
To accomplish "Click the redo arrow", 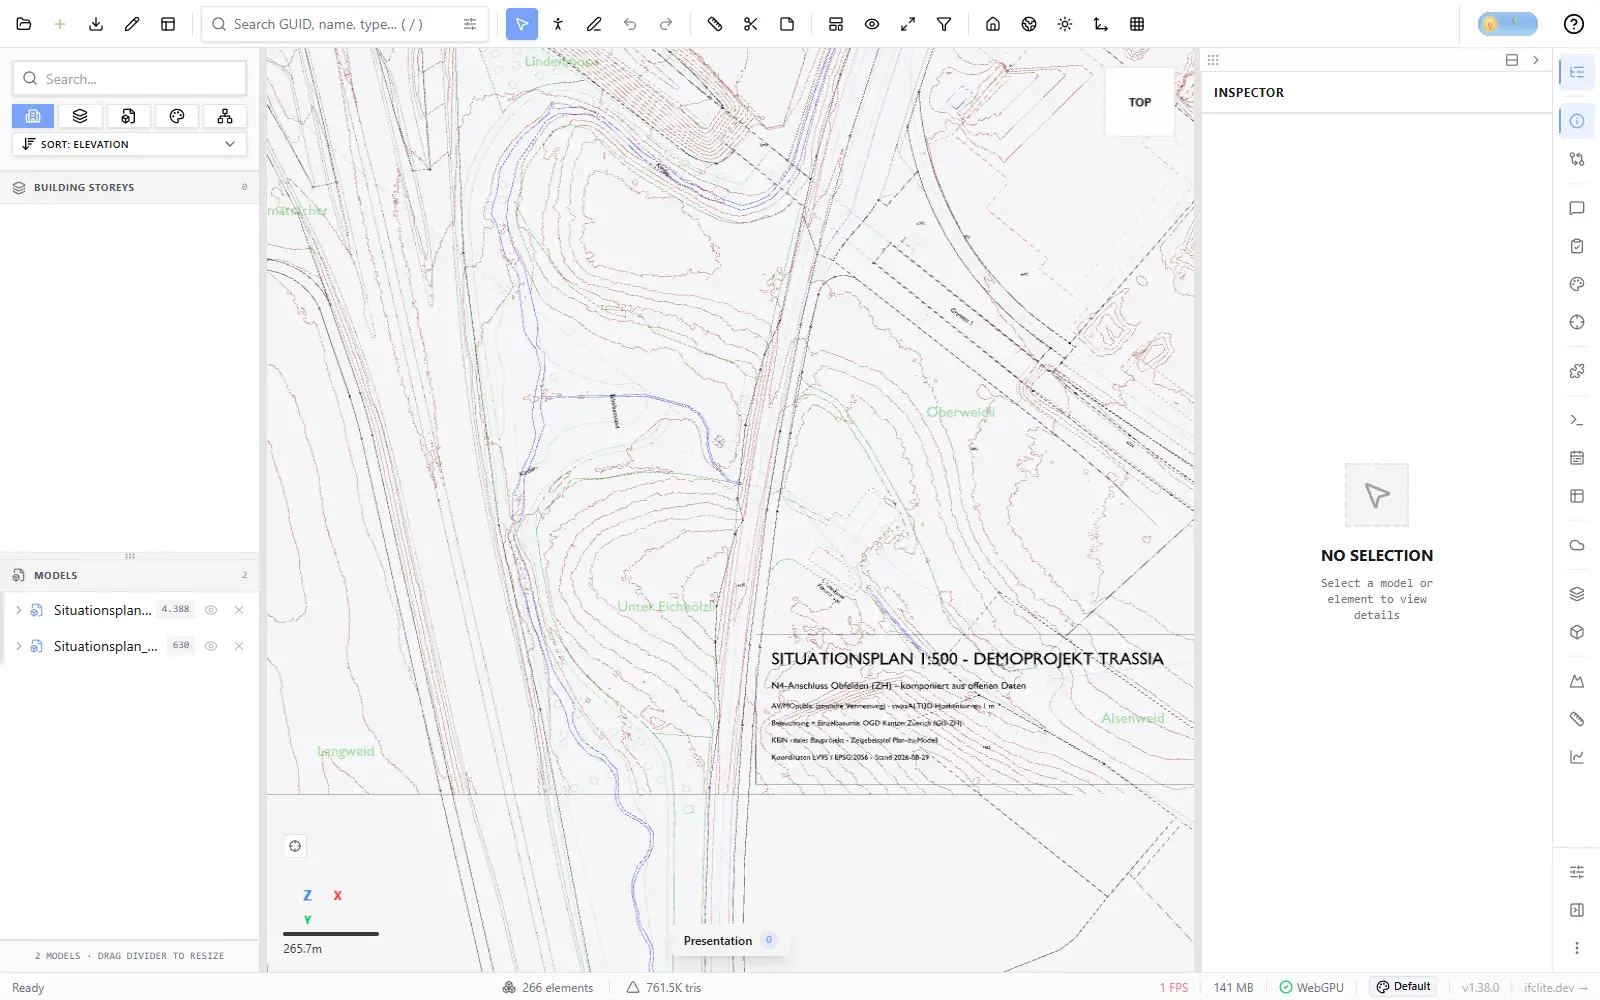I will (x=666, y=24).
